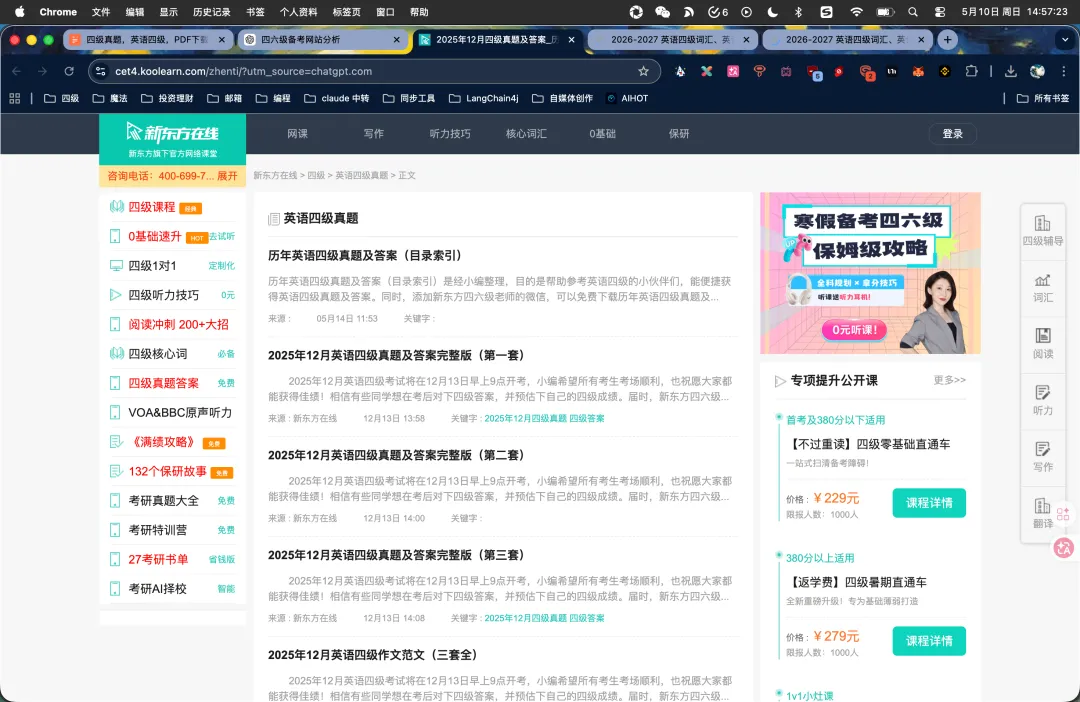Switch to 四级真题 PDF下载 tab

tap(146, 40)
